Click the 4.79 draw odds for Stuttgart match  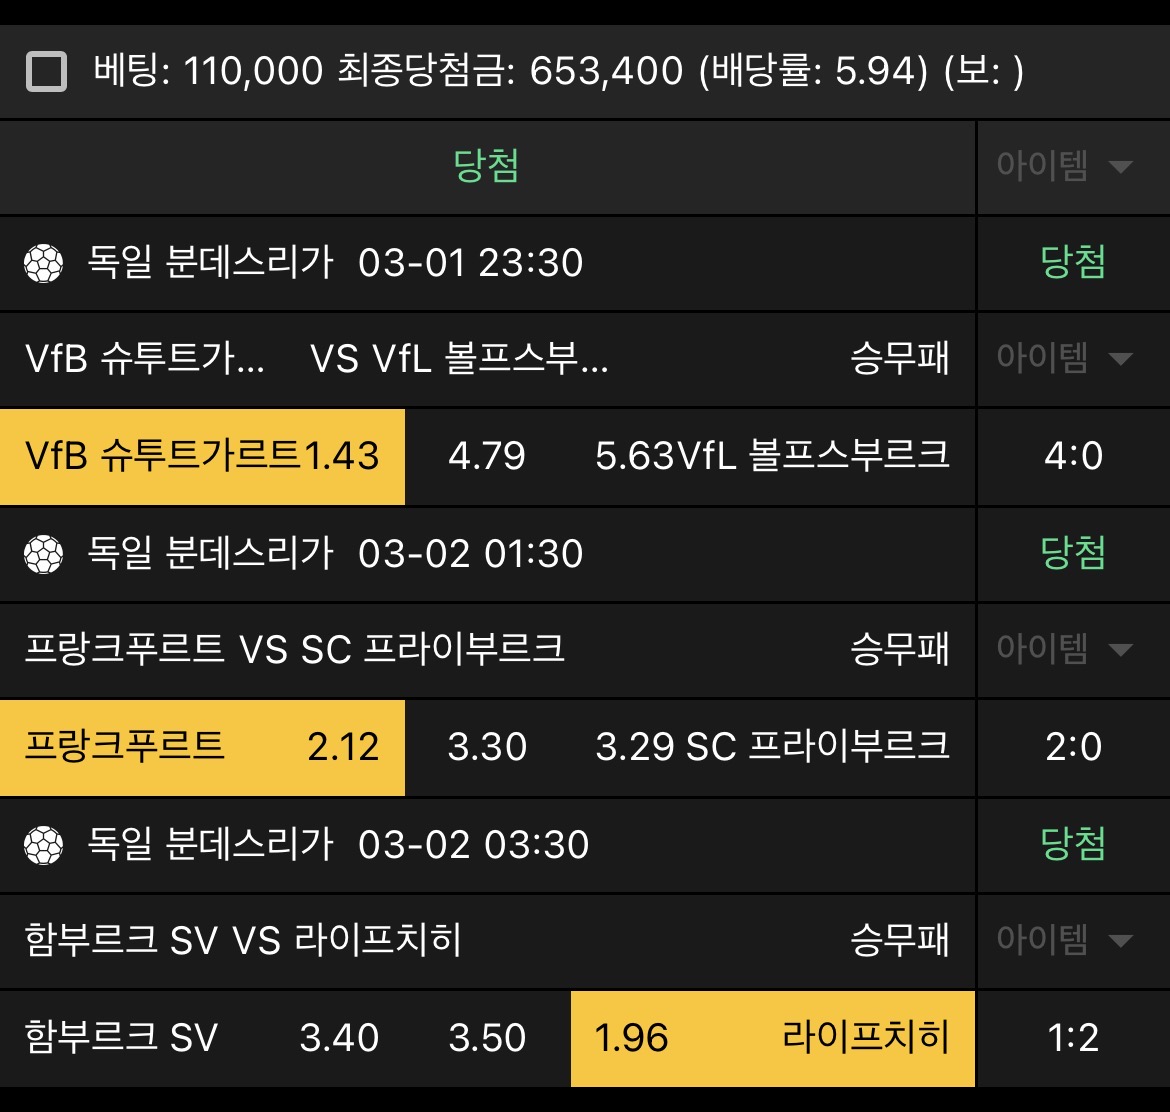pyautogui.click(x=487, y=457)
